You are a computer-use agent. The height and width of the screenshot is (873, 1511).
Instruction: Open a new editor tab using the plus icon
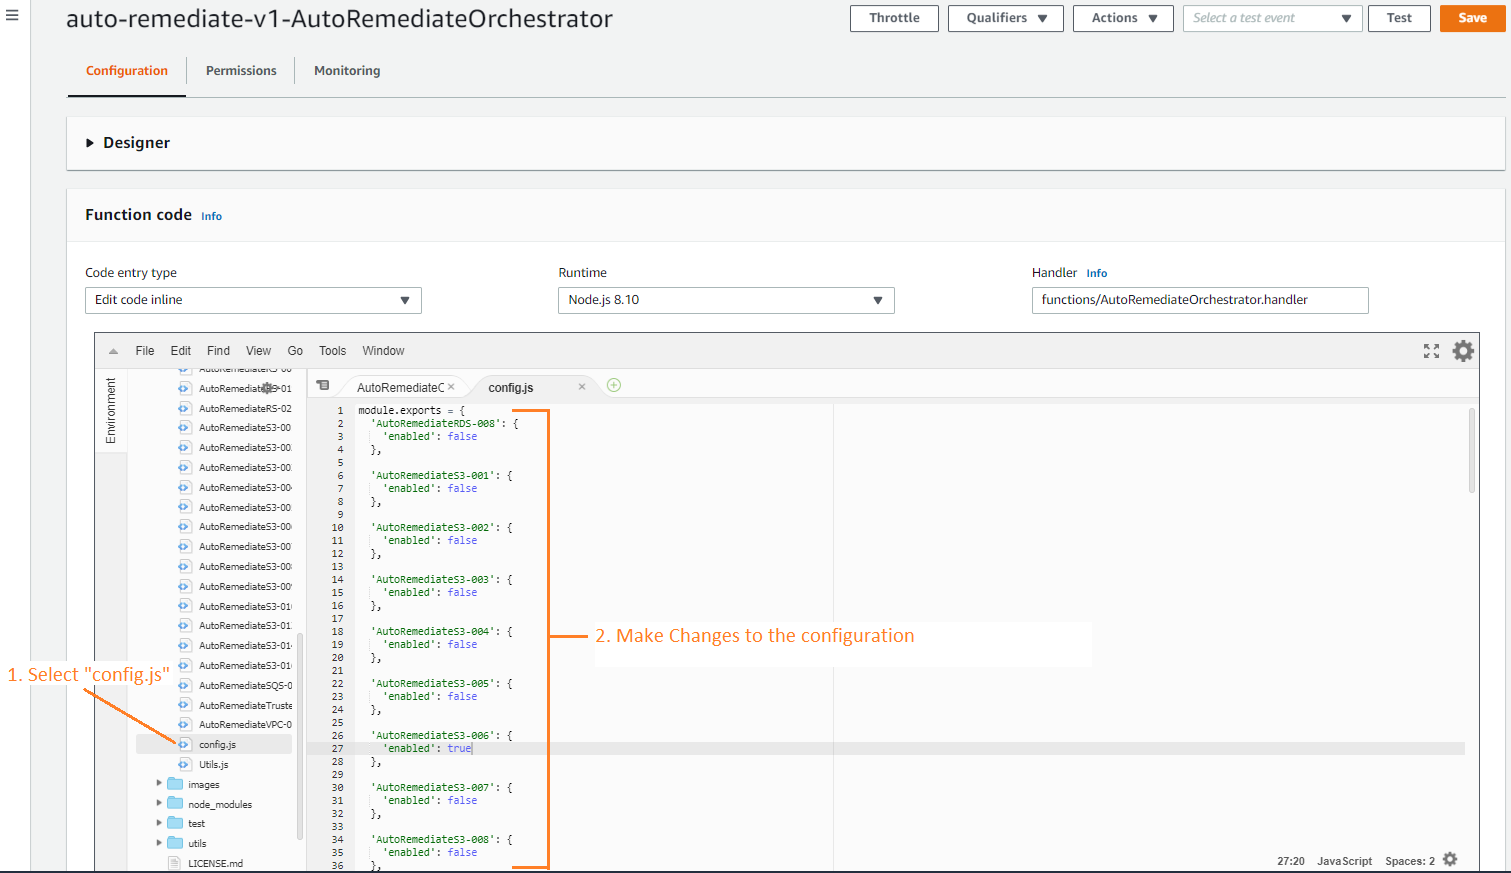[613, 385]
